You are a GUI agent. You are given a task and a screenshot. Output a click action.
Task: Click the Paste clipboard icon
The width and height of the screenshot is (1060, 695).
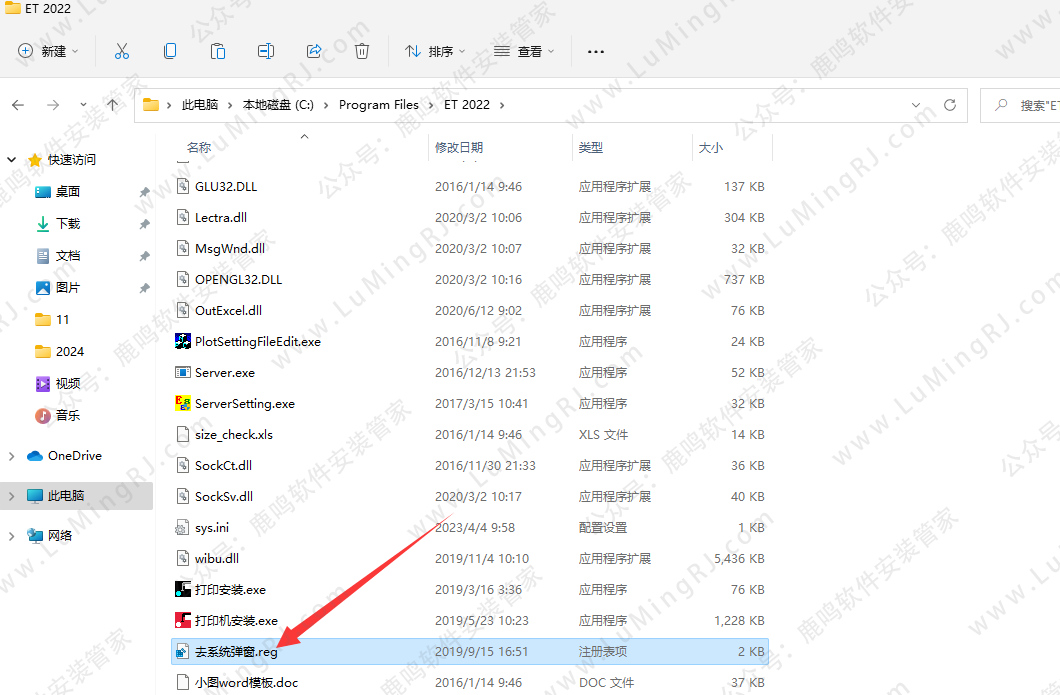tap(218, 51)
